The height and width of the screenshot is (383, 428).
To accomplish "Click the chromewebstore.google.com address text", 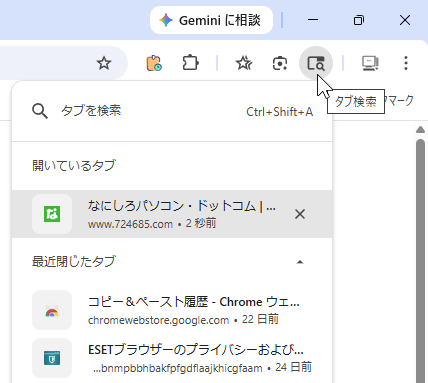I will (158, 320).
